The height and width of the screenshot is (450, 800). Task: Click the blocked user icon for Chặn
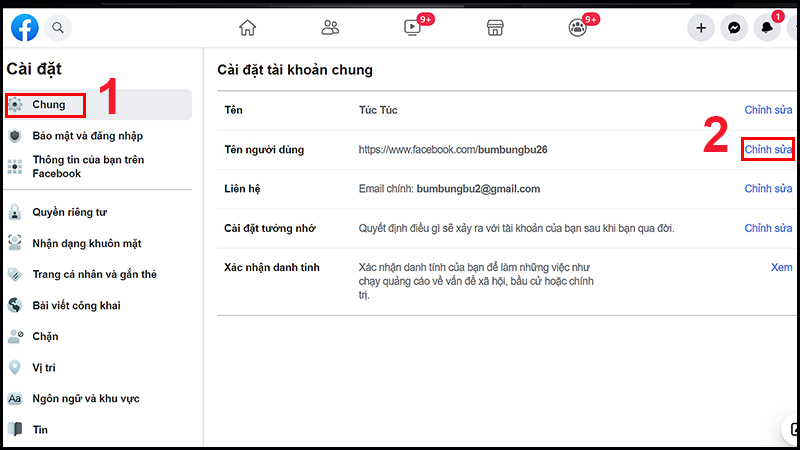pyautogui.click(x=15, y=336)
